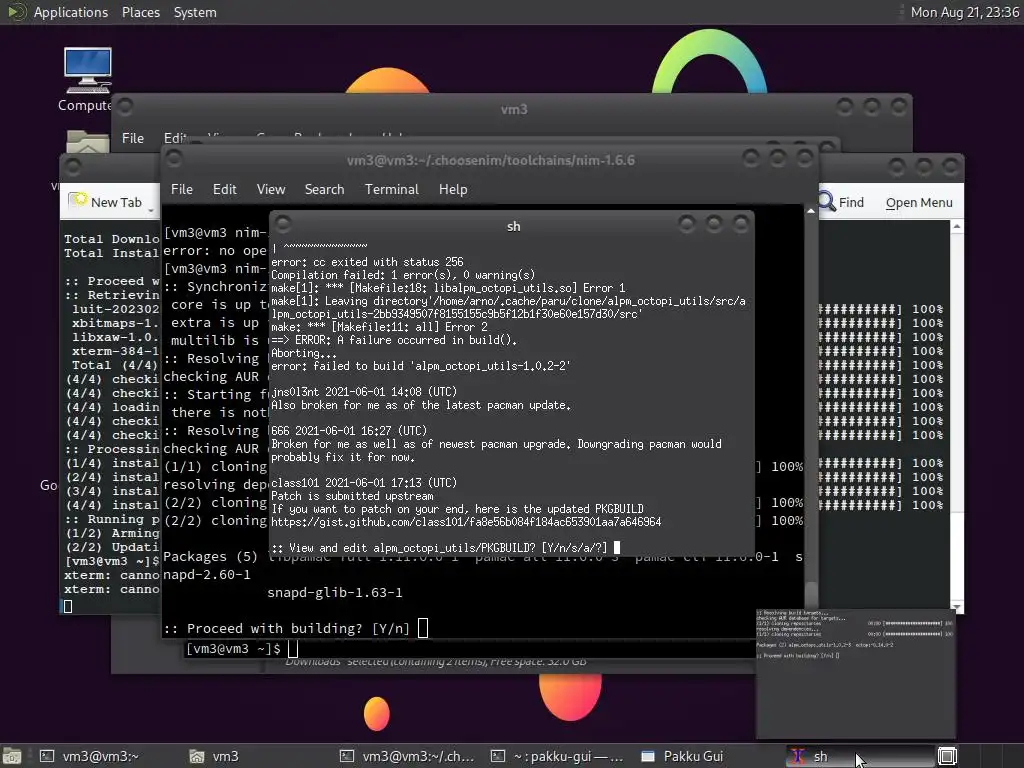Click the gist.github.com URL in sh window
Viewport: 1024px width, 768px height.
click(x=466, y=522)
